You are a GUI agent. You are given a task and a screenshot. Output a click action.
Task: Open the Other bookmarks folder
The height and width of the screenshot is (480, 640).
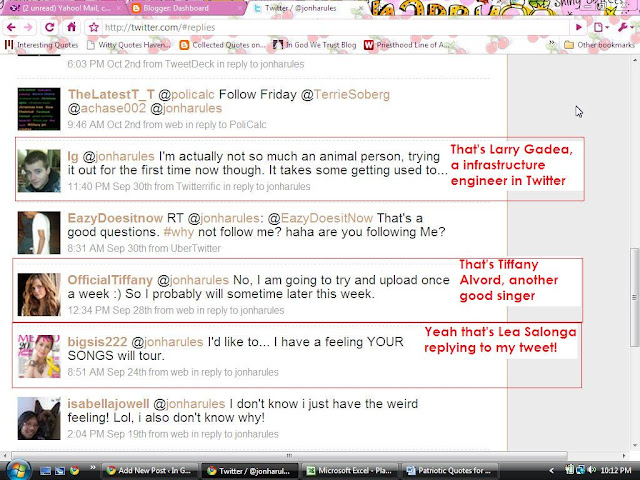[x=599, y=45]
